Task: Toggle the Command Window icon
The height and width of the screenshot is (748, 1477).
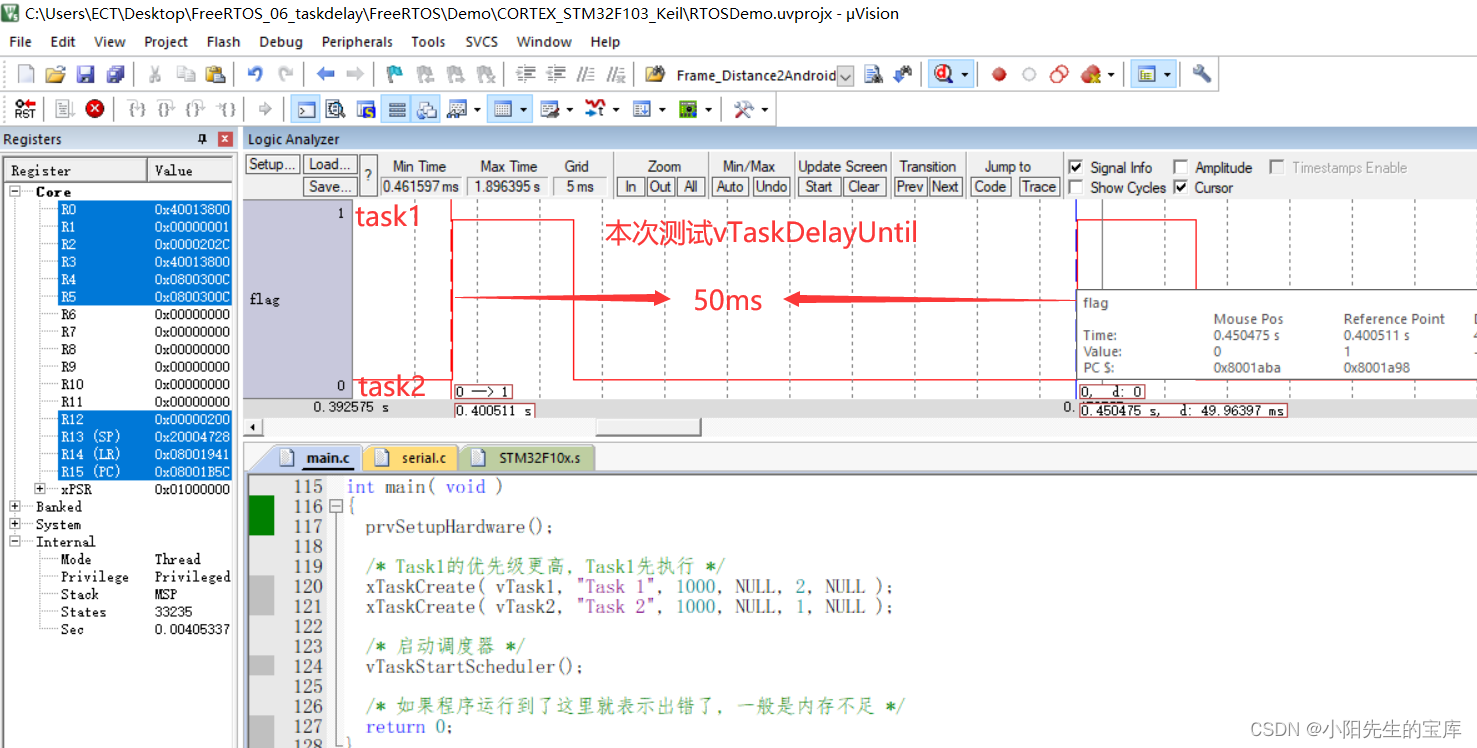Action: 307,109
